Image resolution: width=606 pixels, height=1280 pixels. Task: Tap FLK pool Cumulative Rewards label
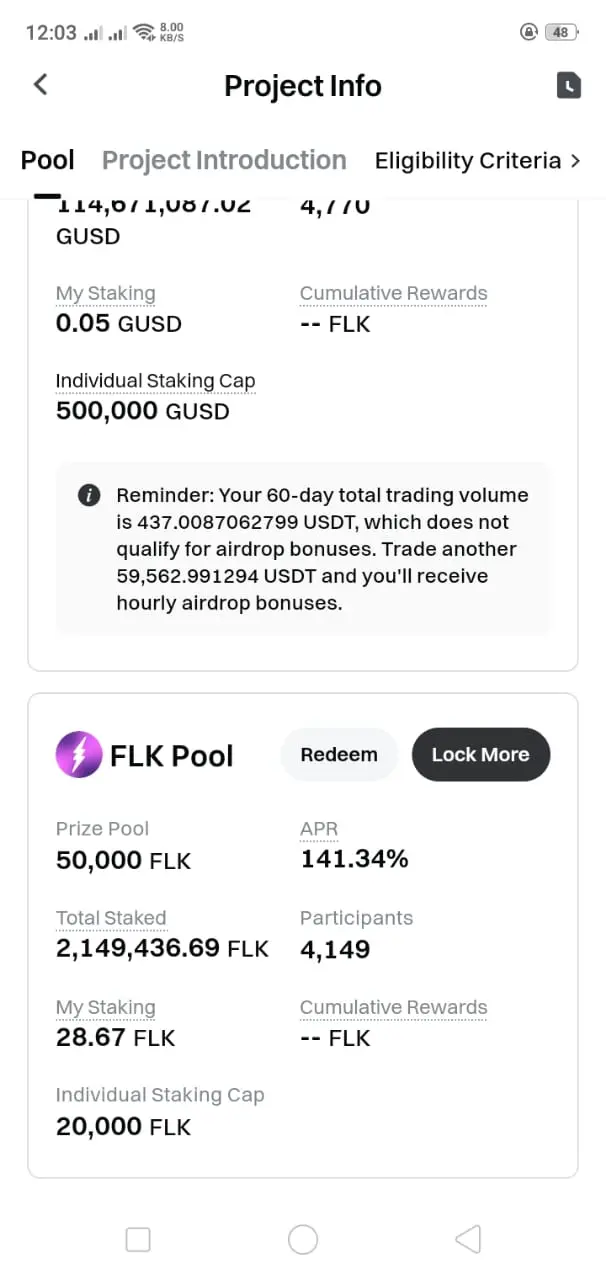(393, 1007)
